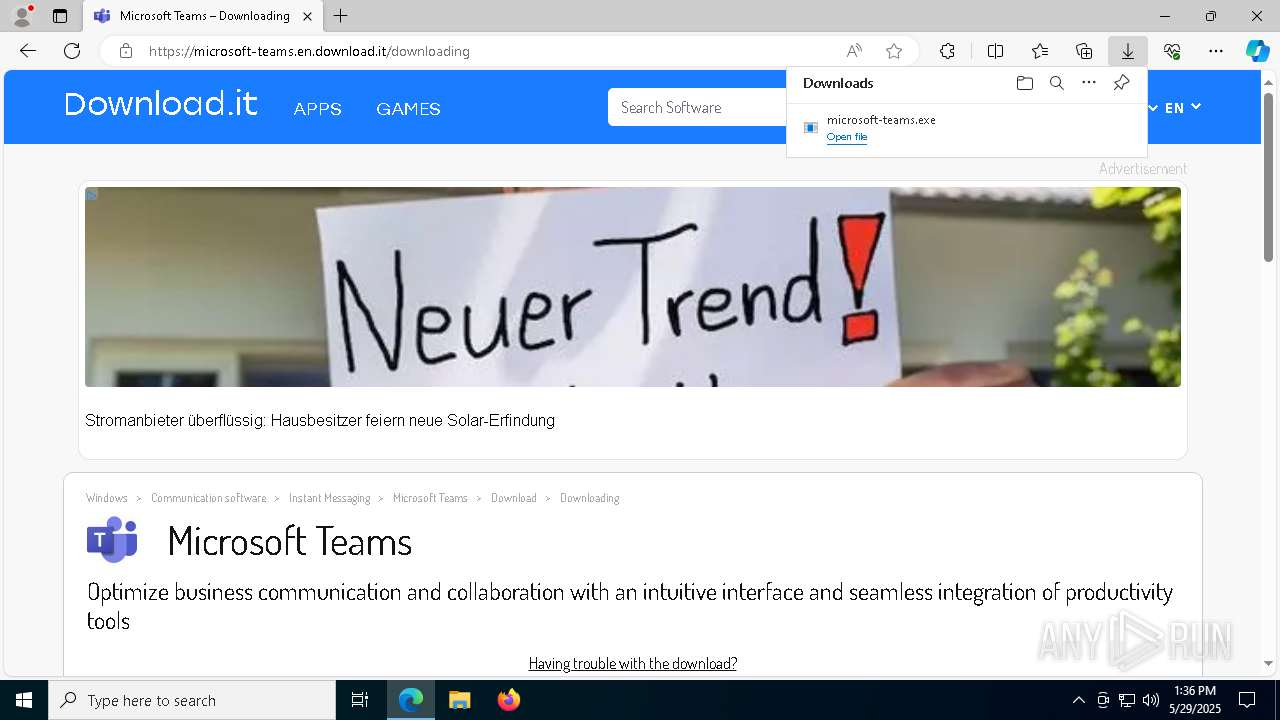Open downloads folder from Downloads panel
The height and width of the screenshot is (720, 1280).
(x=1024, y=83)
